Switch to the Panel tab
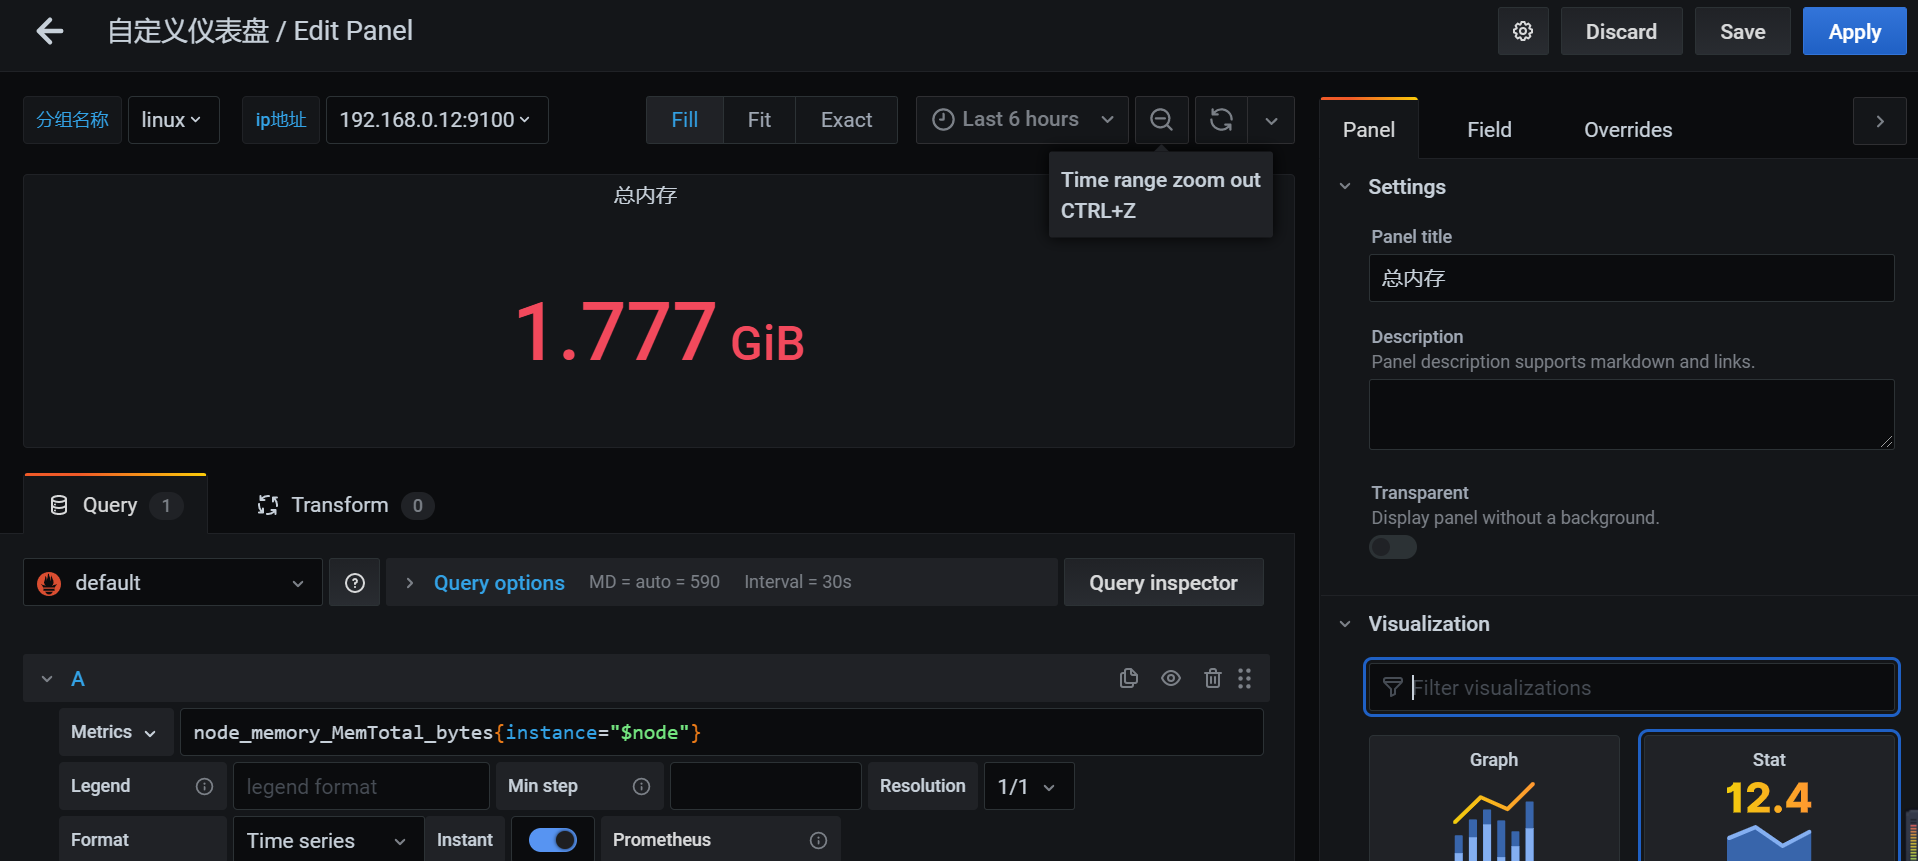Screen dimensions: 1918x861 [x=1369, y=129]
